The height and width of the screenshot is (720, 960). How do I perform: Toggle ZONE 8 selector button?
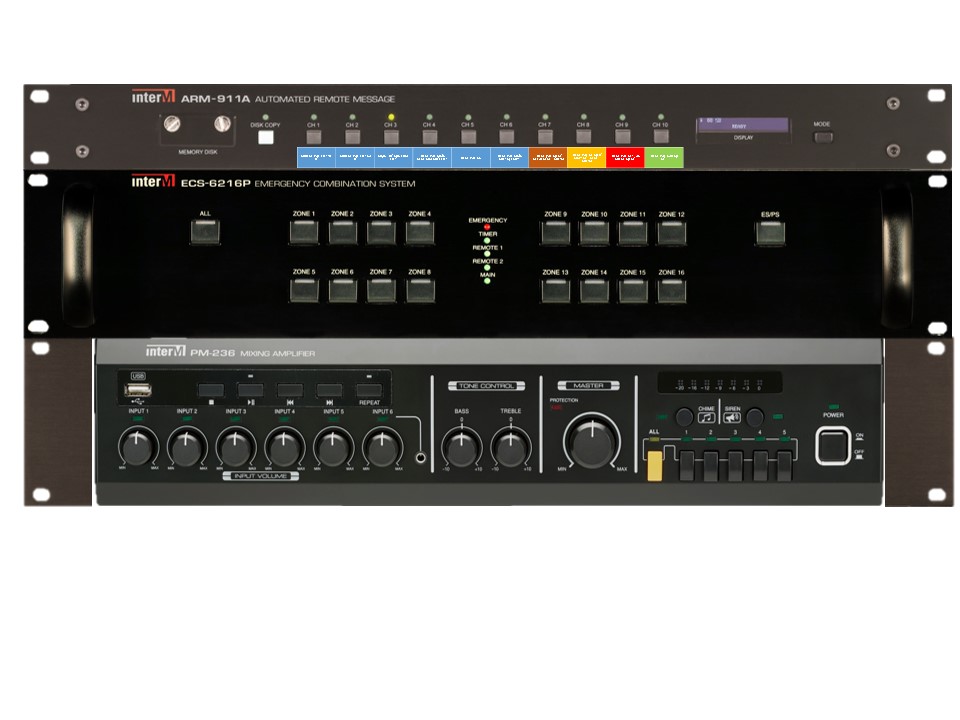420,290
